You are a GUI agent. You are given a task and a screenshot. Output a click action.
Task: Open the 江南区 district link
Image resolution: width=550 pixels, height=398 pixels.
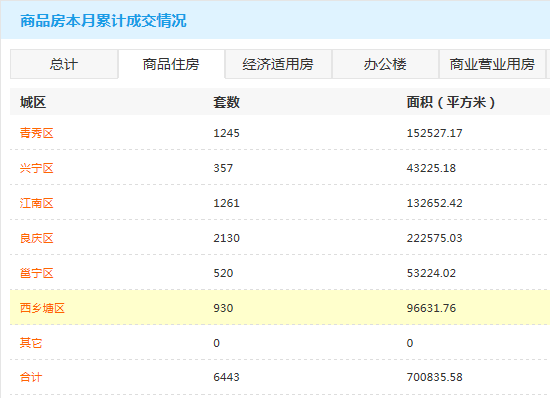coord(36,203)
